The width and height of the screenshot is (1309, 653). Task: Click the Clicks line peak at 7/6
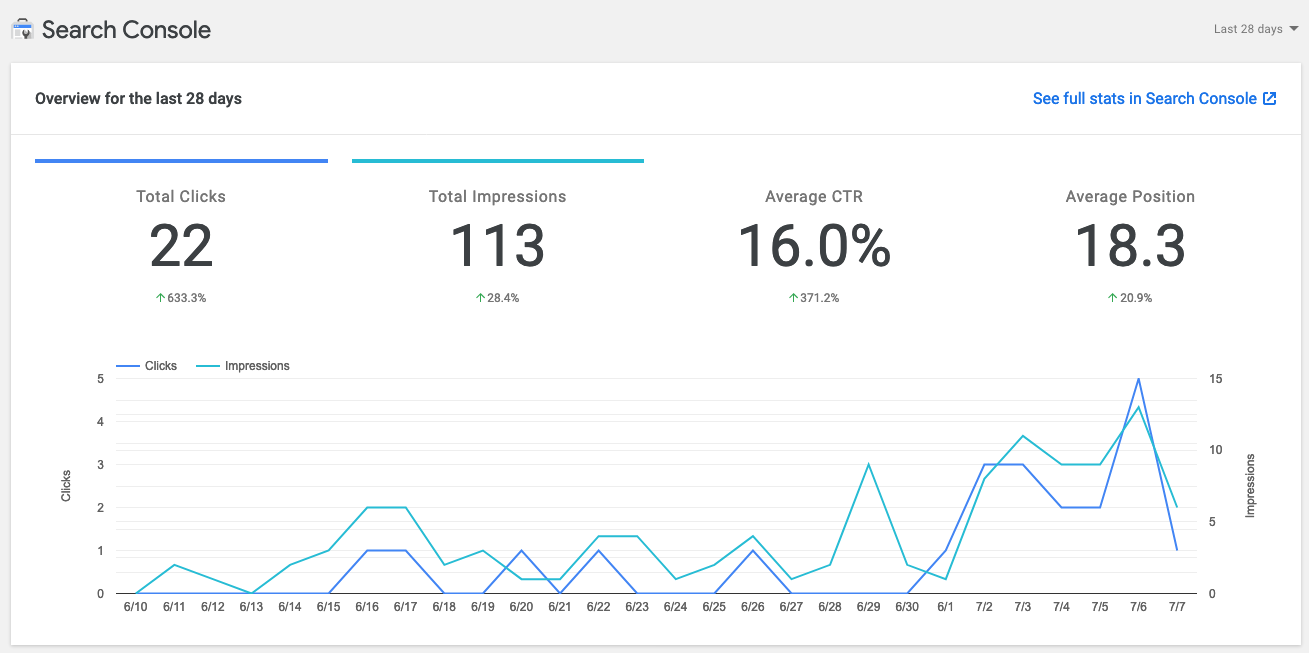pos(1138,379)
